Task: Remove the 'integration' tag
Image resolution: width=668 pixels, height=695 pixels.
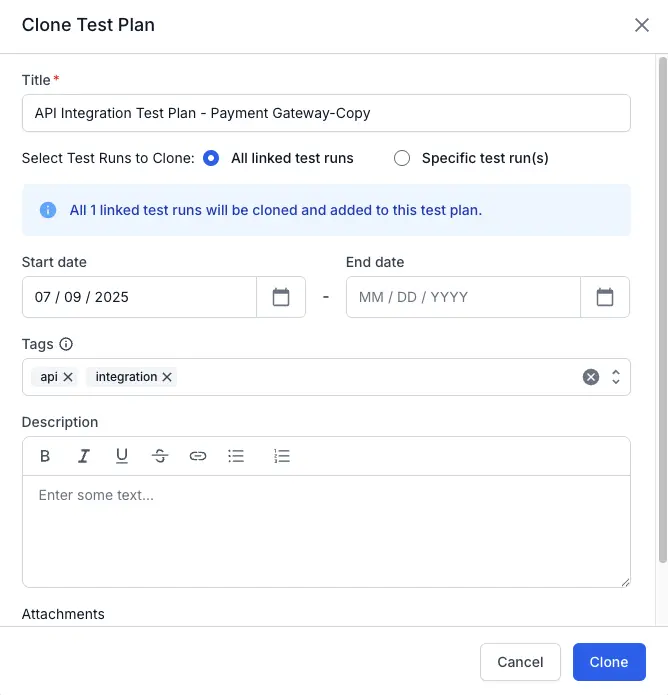Action: click(x=167, y=377)
